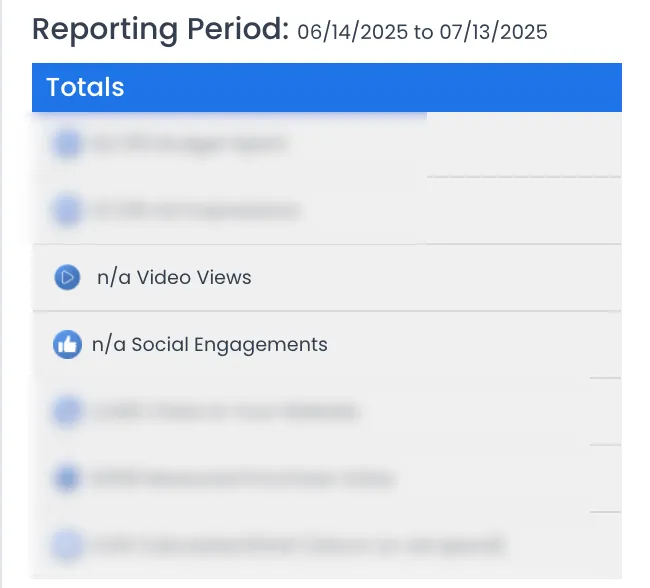The height and width of the screenshot is (588, 650).
Task: Click blurred text in row above Video Views
Action: (196, 210)
